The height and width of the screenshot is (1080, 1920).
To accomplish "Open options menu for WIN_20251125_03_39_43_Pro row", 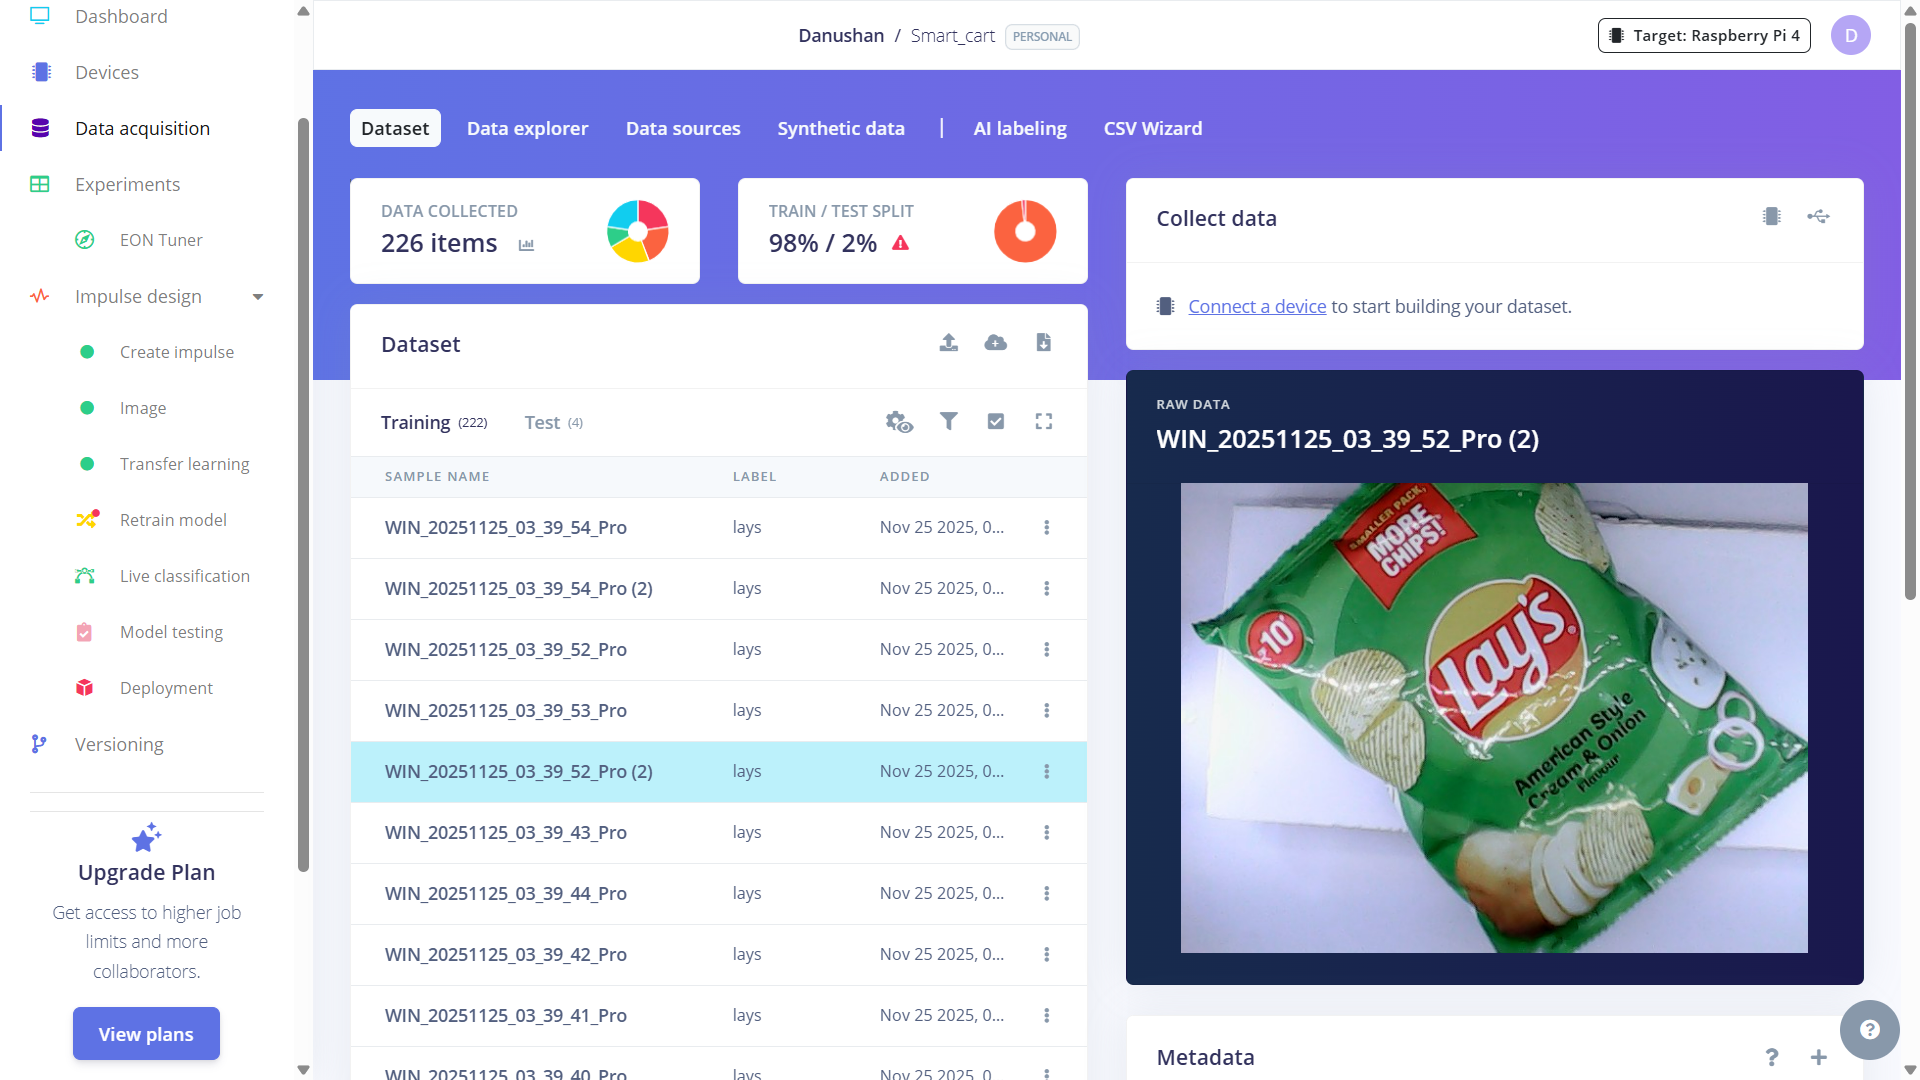I will pos(1046,833).
